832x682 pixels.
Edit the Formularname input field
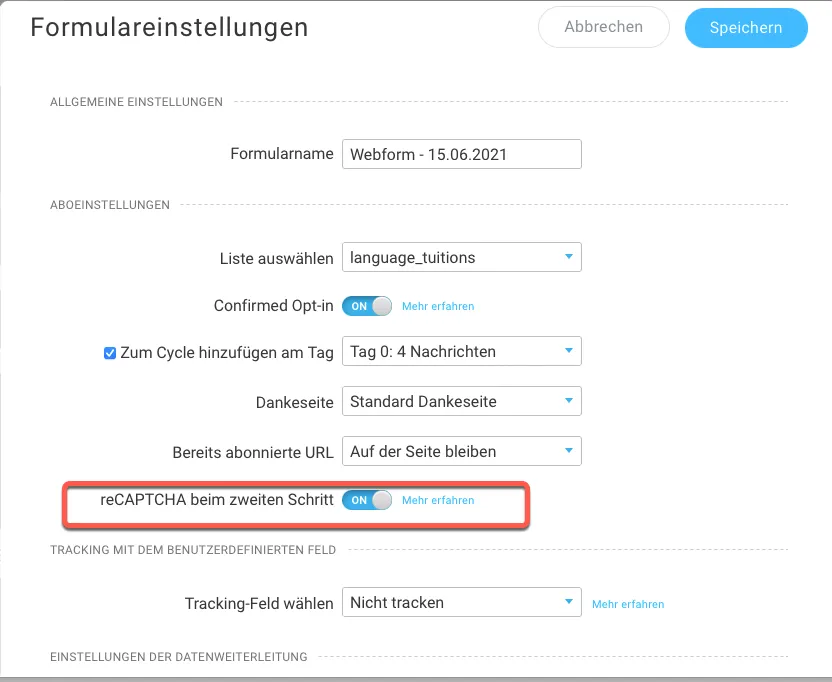pyautogui.click(x=462, y=154)
